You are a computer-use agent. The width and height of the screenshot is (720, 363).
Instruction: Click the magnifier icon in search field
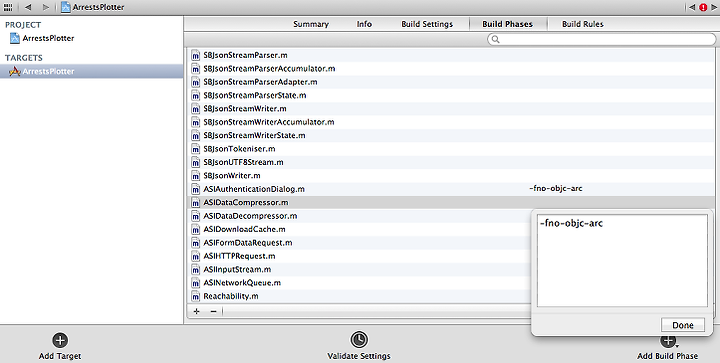click(x=495, y=39)
